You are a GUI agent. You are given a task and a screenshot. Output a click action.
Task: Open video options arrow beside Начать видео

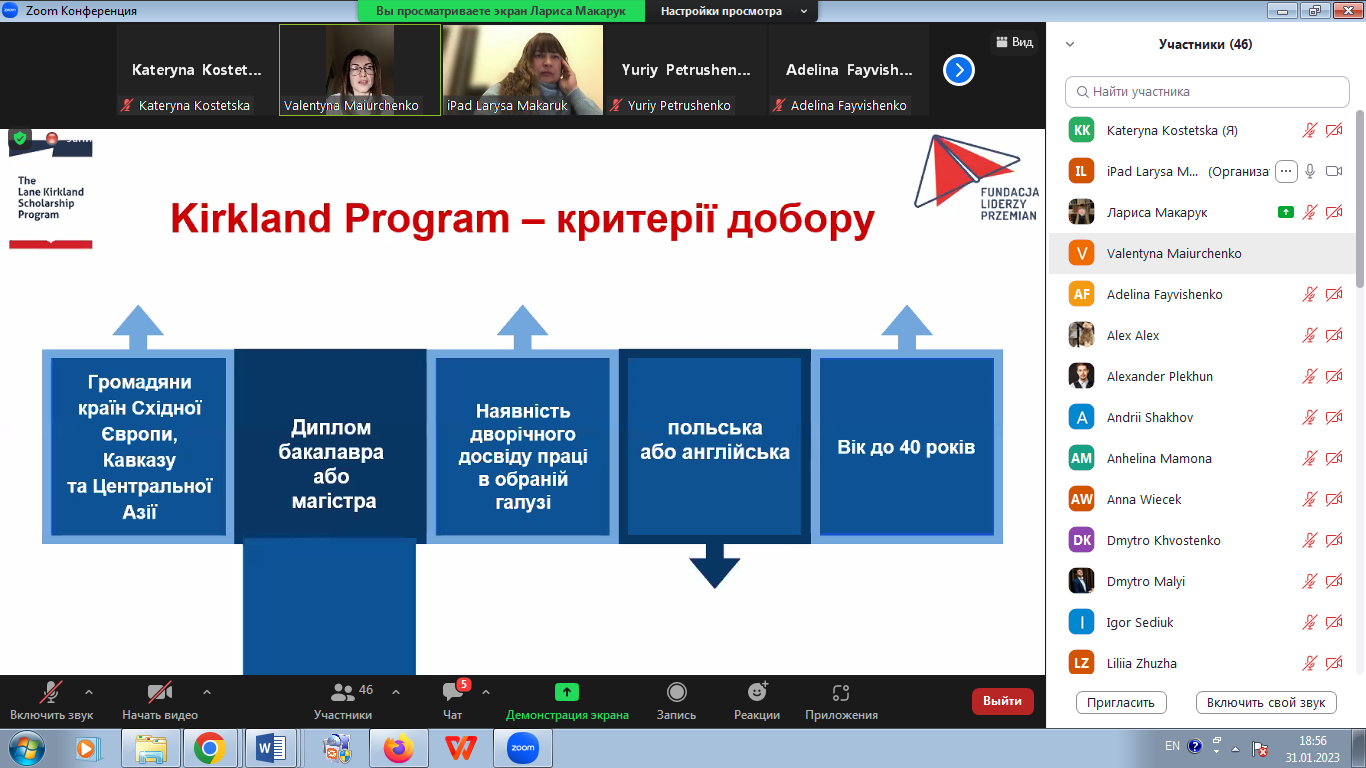pos(207,692)
